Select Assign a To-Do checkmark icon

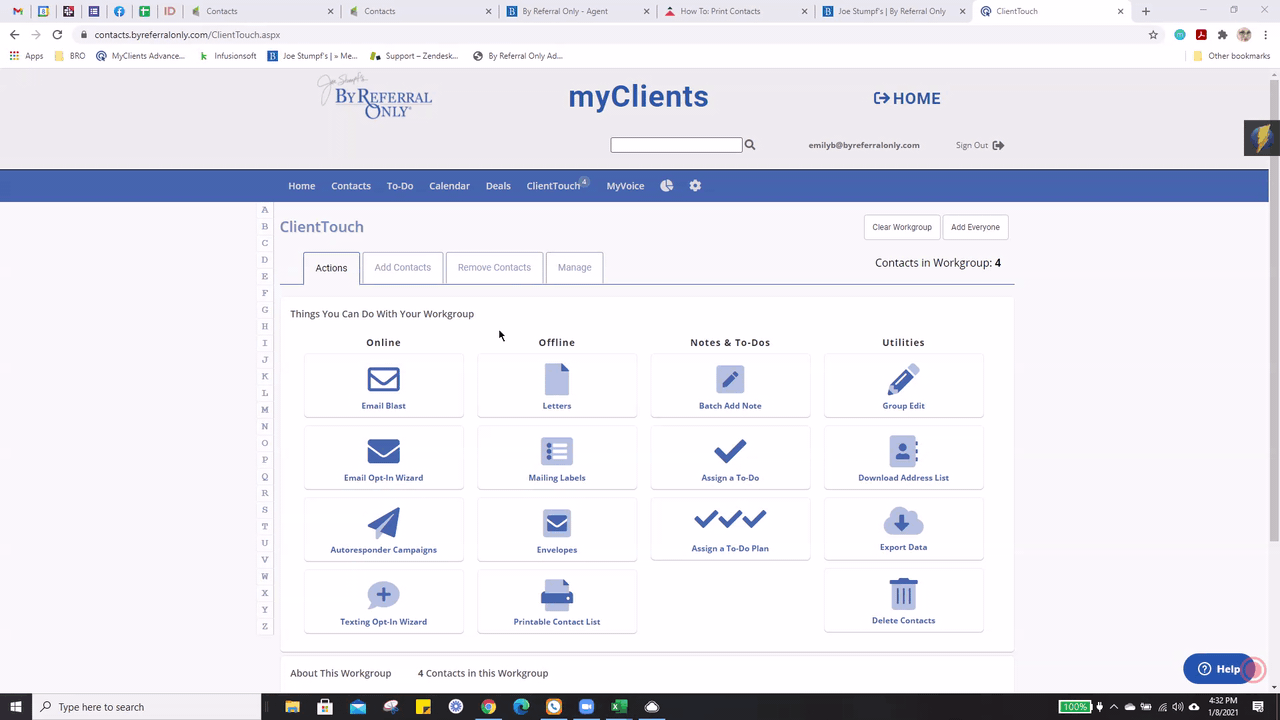click(x=730, y=452)
